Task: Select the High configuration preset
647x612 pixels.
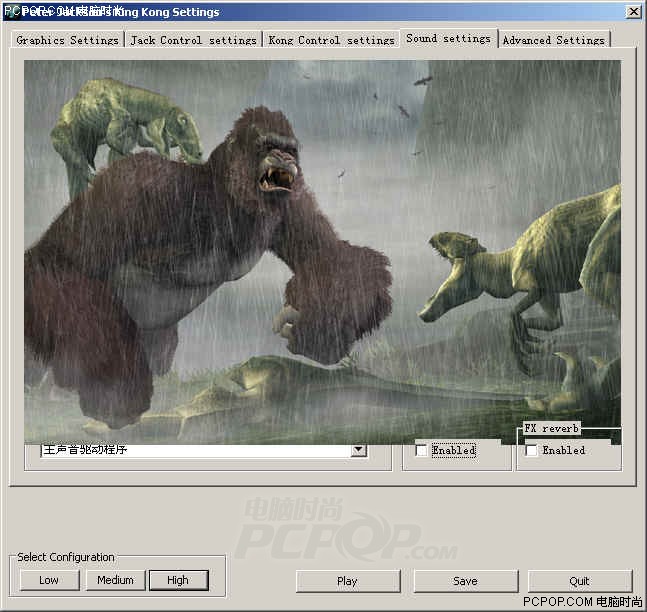Action: (x=178, y=580)
